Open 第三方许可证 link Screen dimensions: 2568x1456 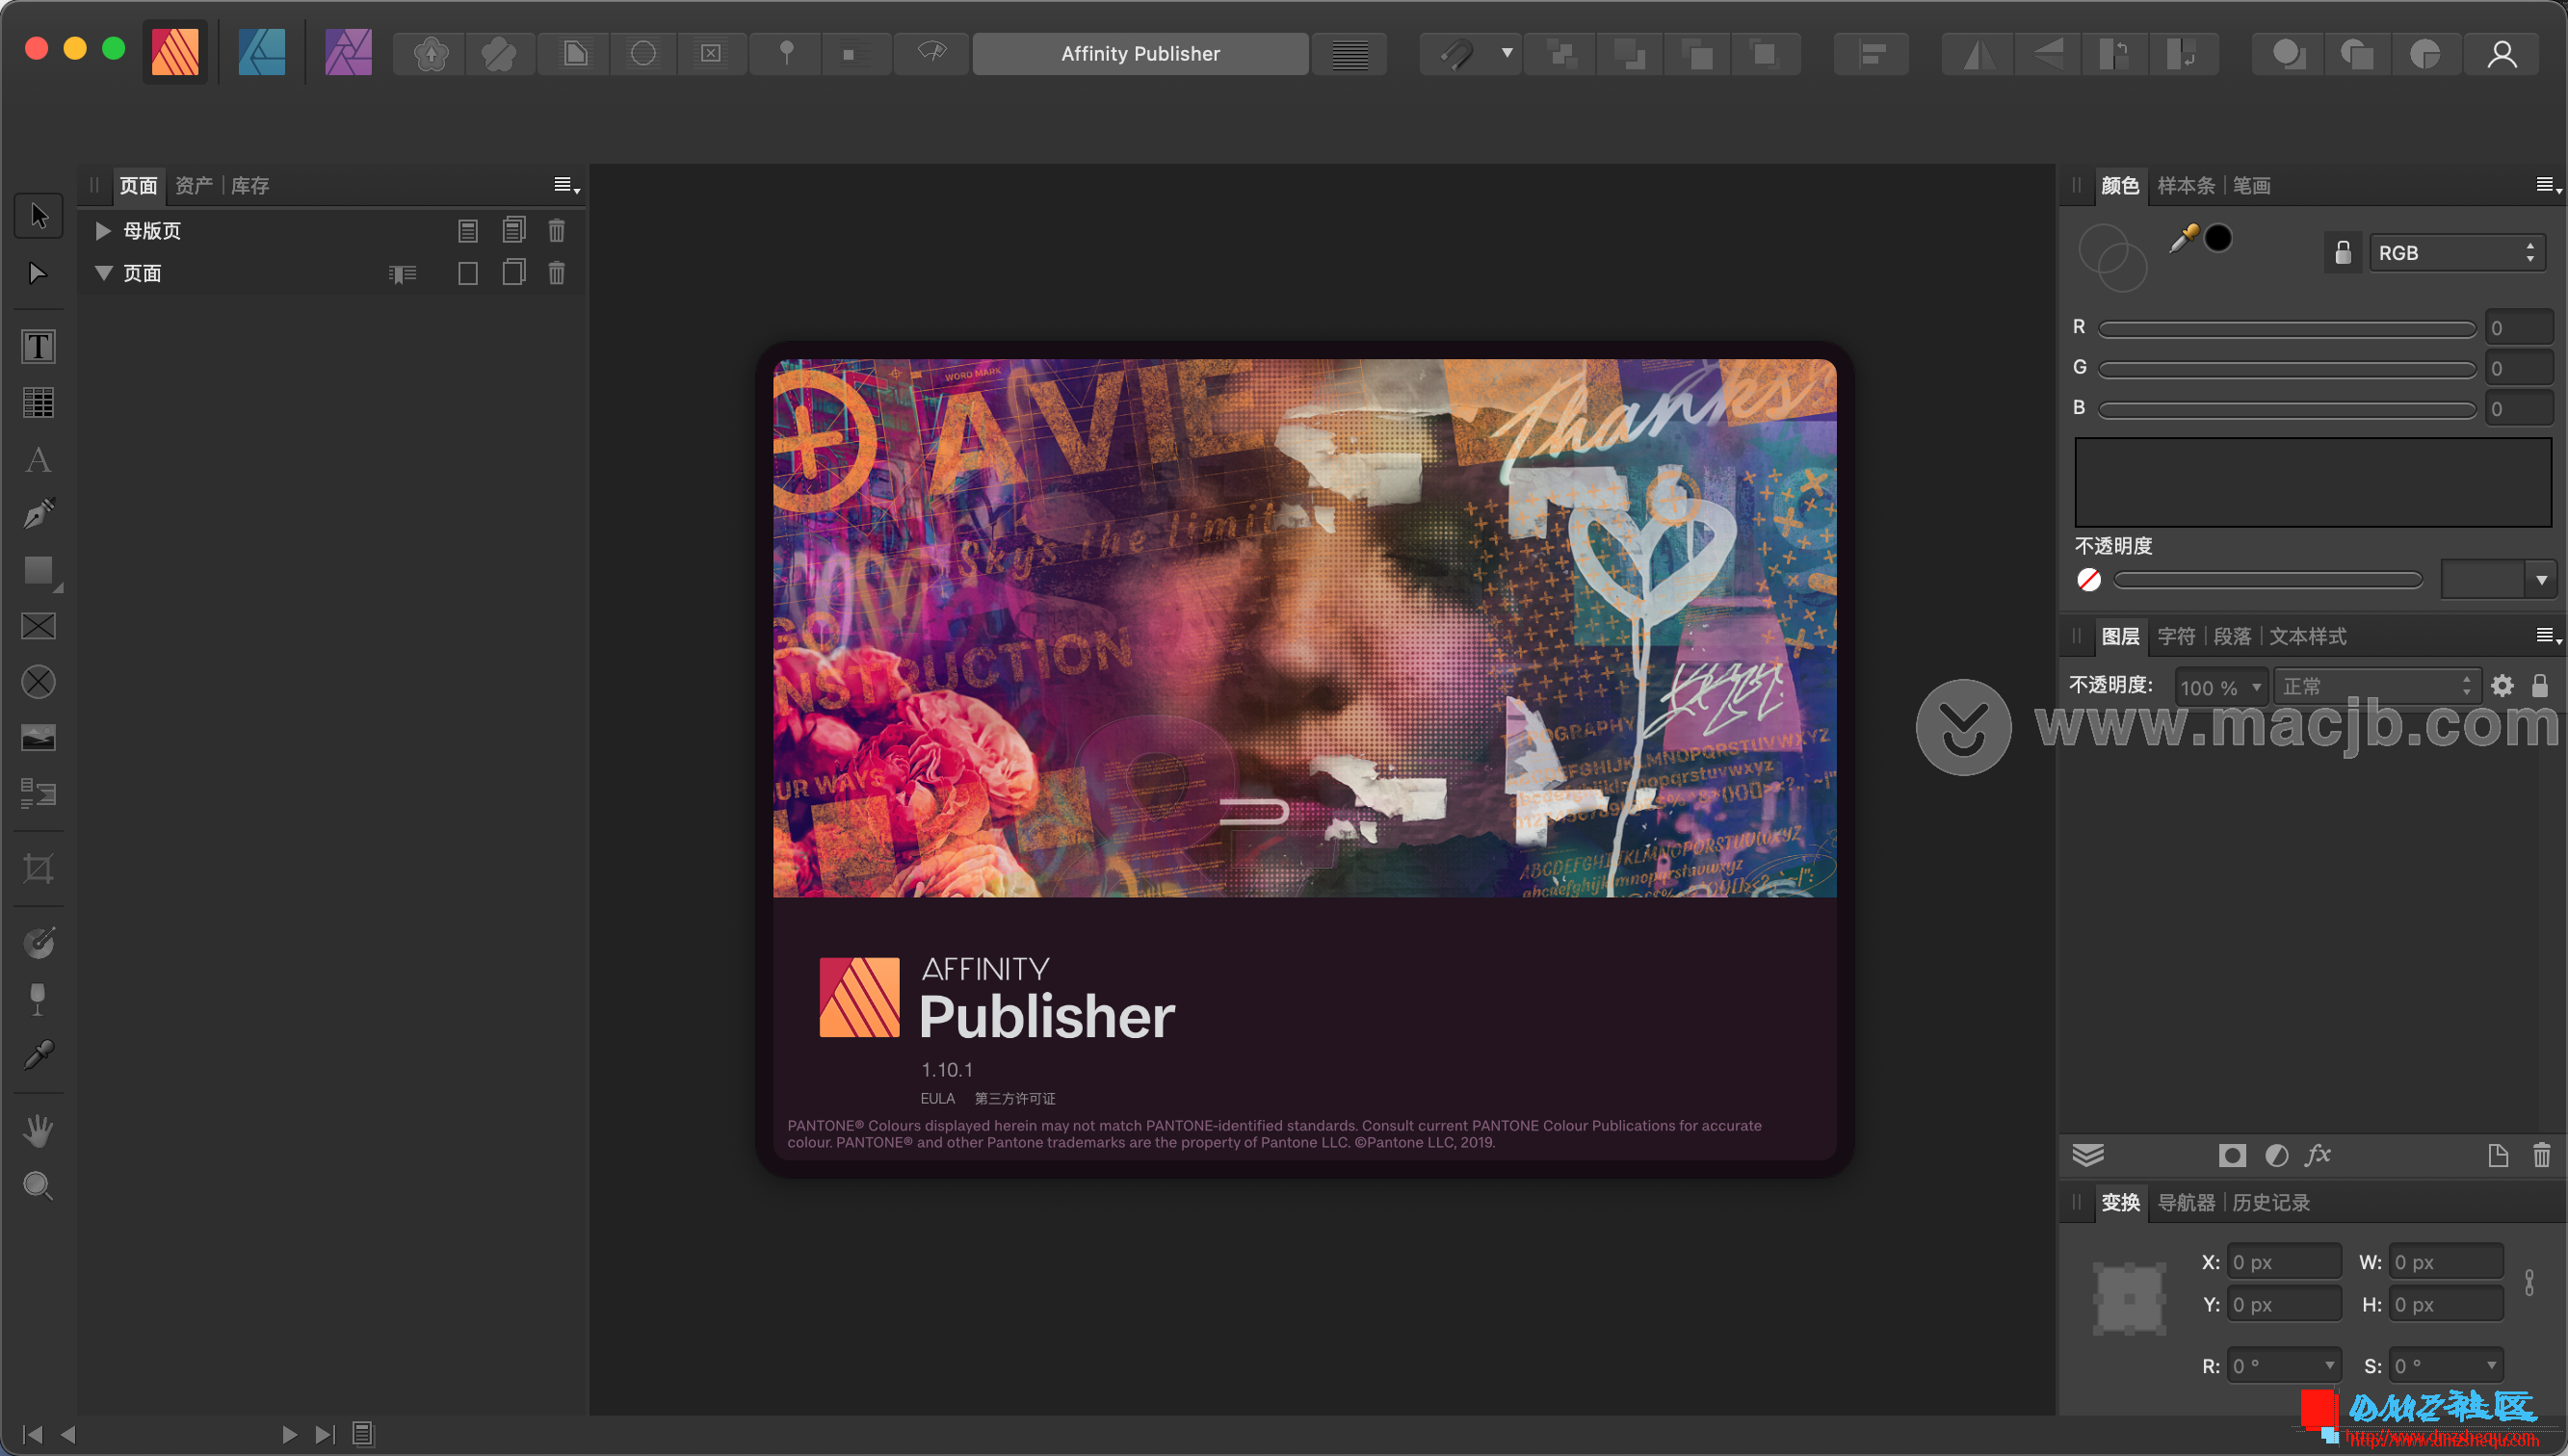pyautogui.click(x=1014, y=1098)
